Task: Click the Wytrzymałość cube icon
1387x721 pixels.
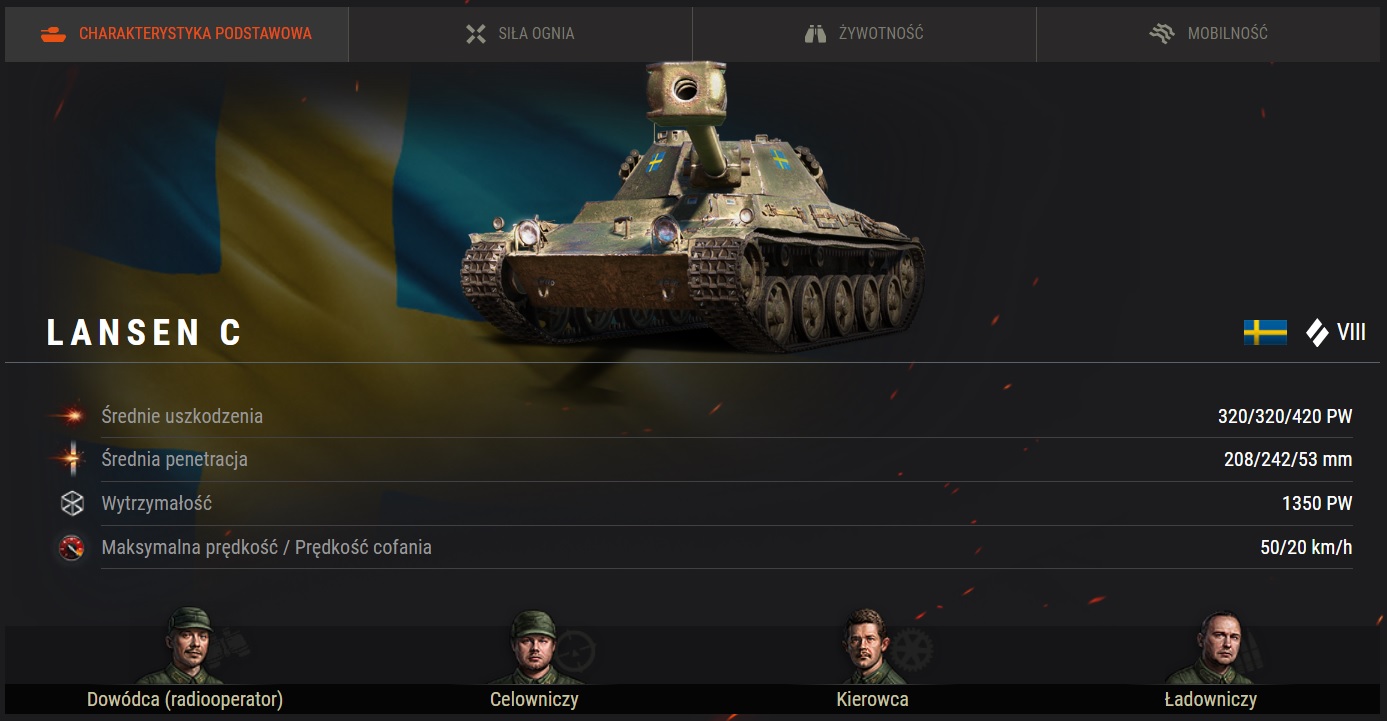Action: [72, 503]
